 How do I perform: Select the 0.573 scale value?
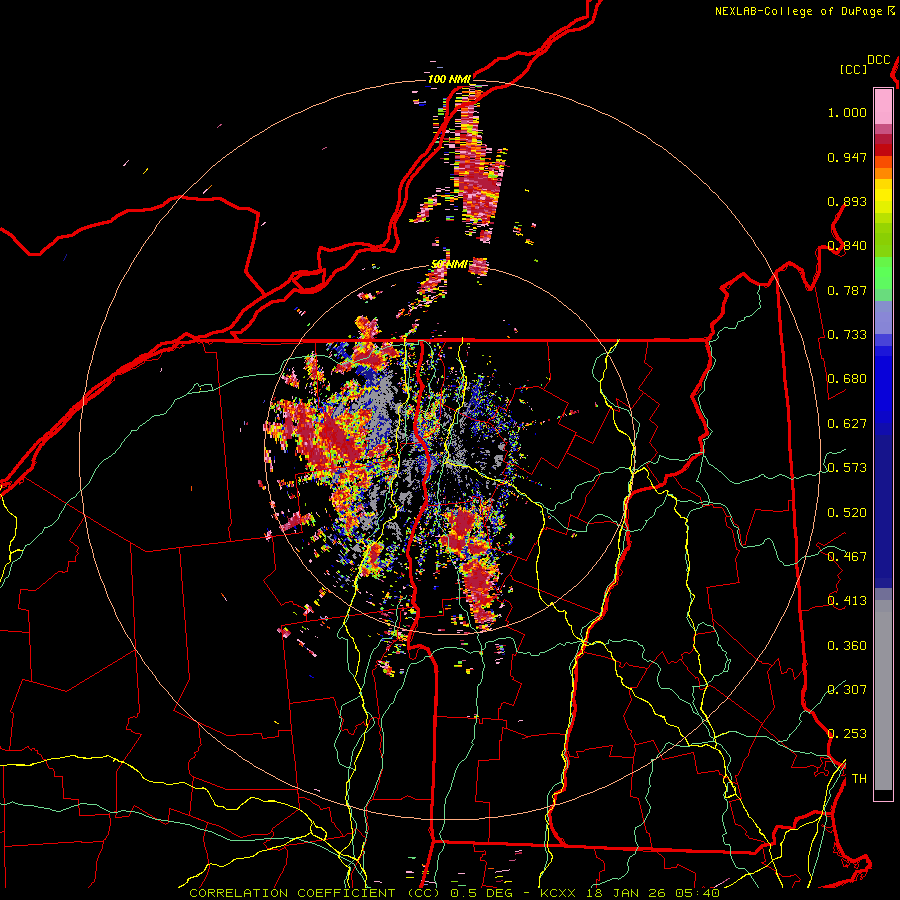[847, 468]
